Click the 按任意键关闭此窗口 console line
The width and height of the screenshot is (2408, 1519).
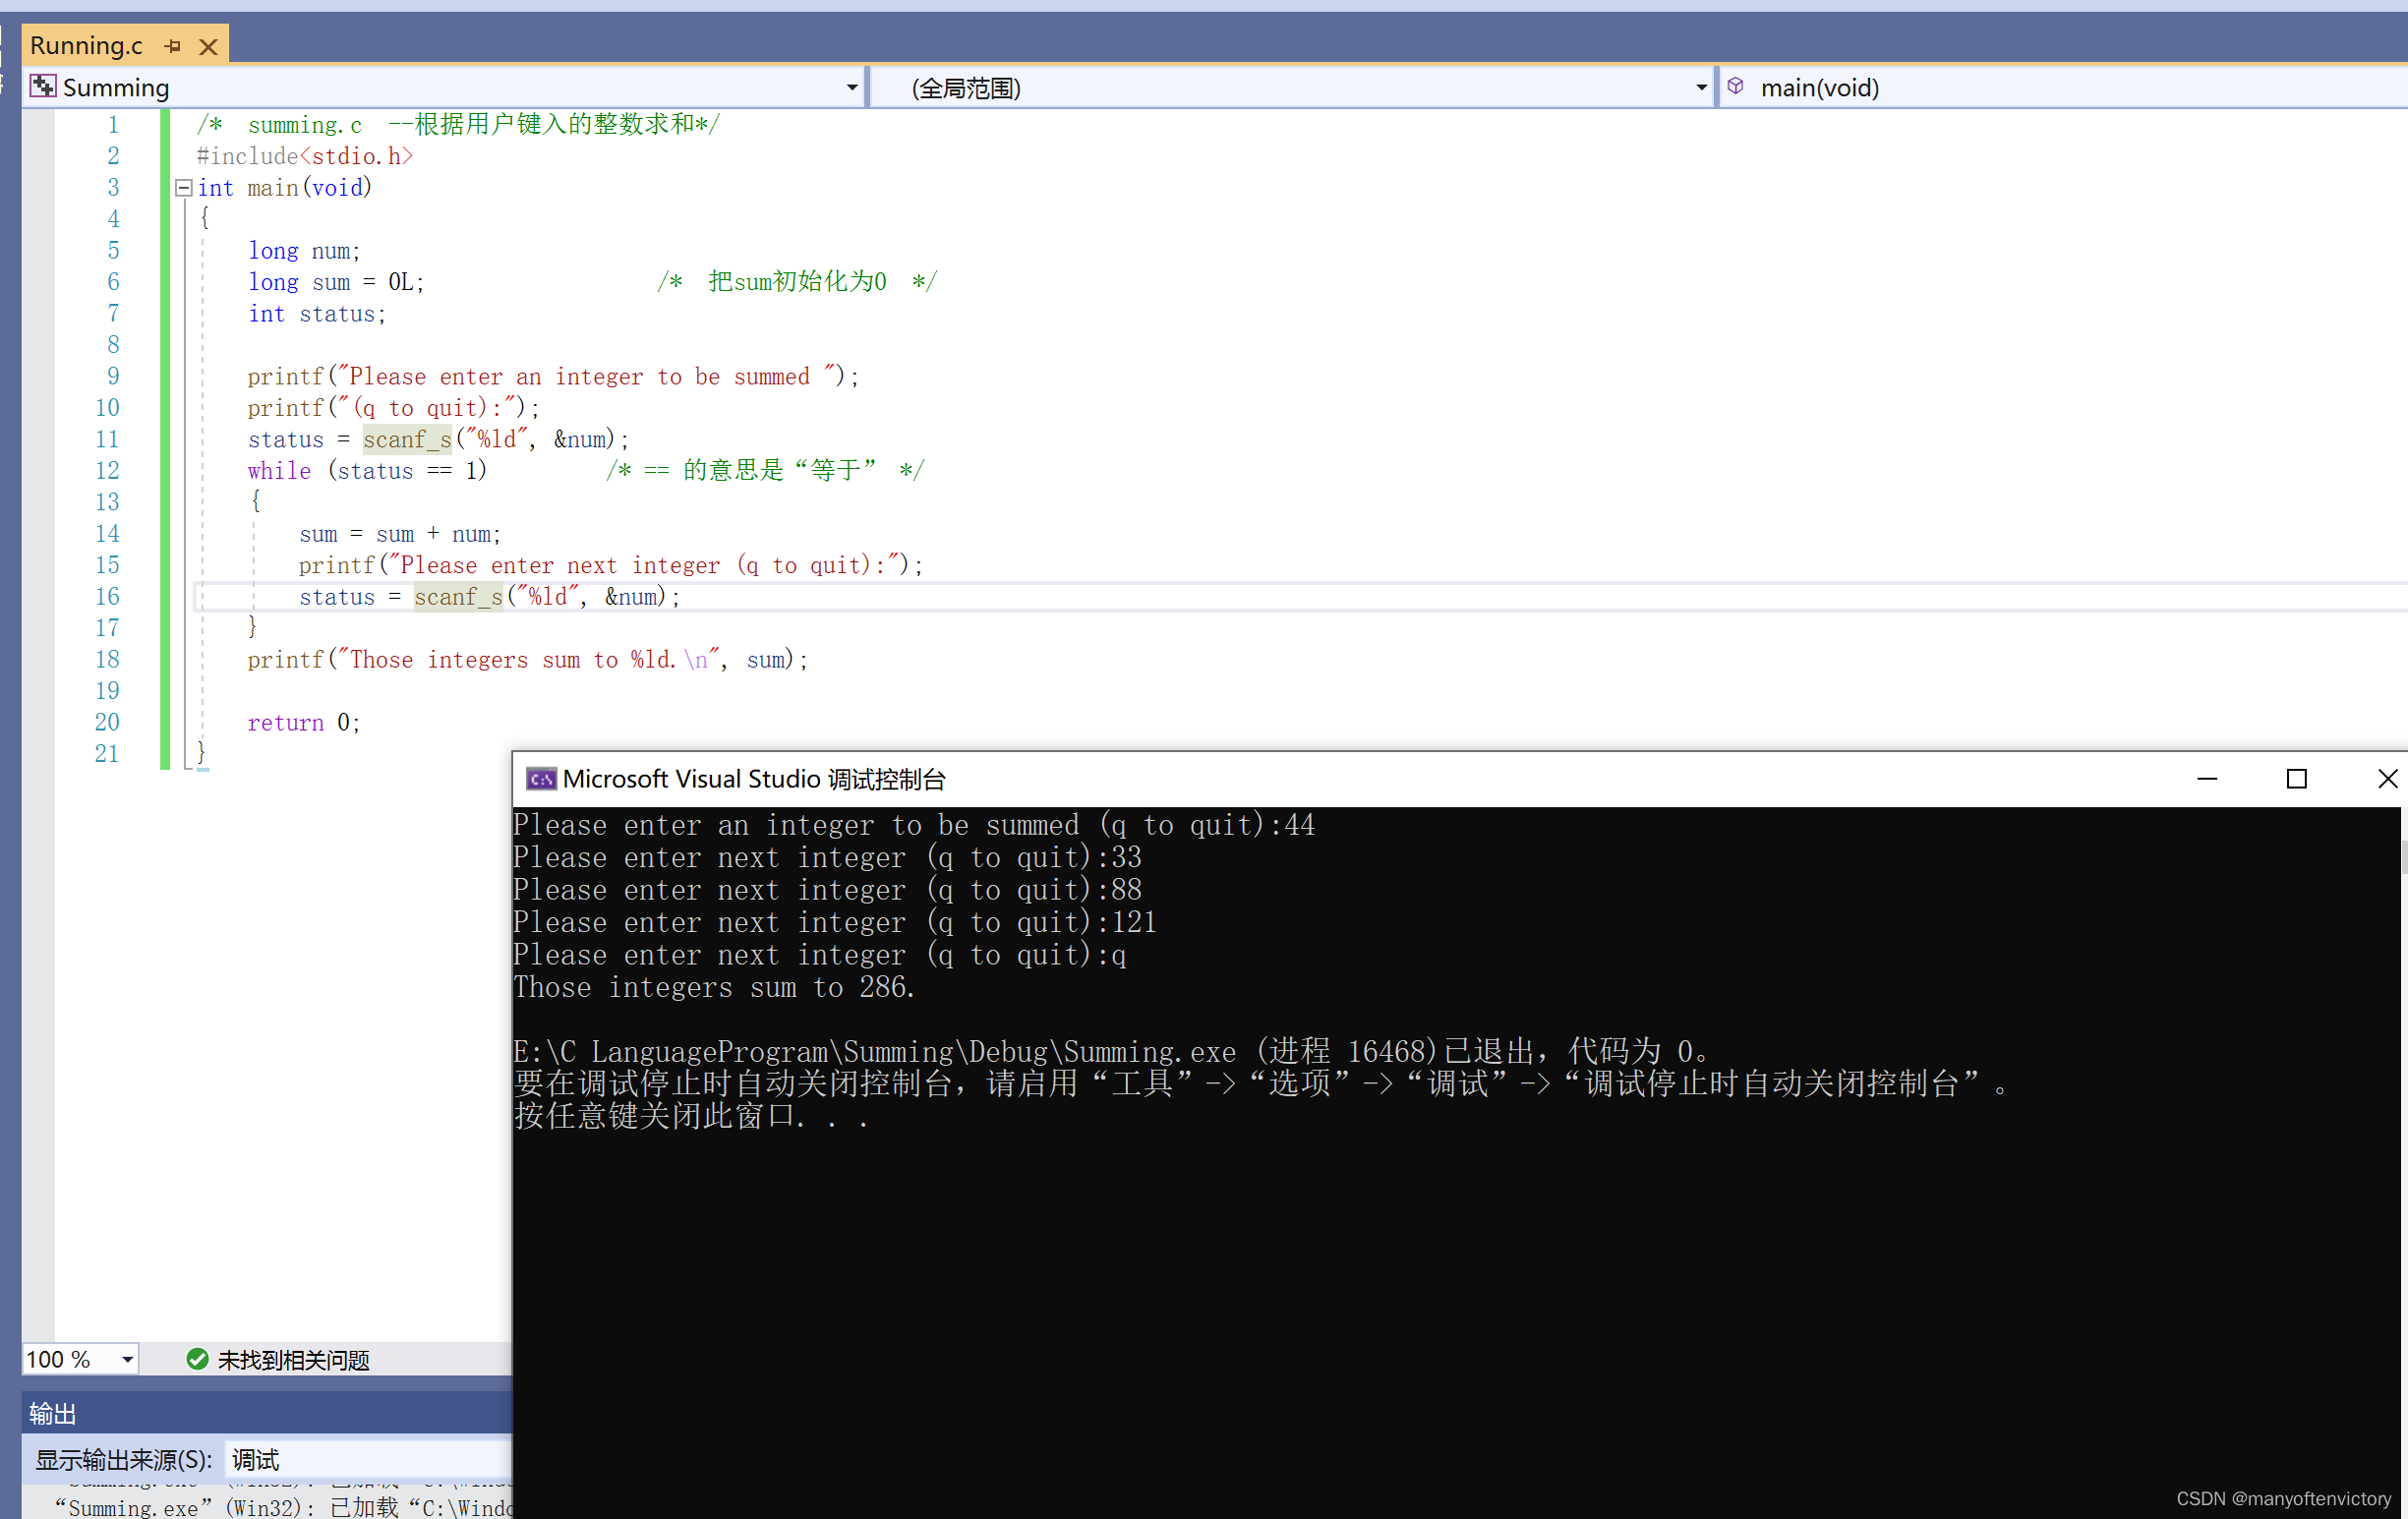[690, 1116]
